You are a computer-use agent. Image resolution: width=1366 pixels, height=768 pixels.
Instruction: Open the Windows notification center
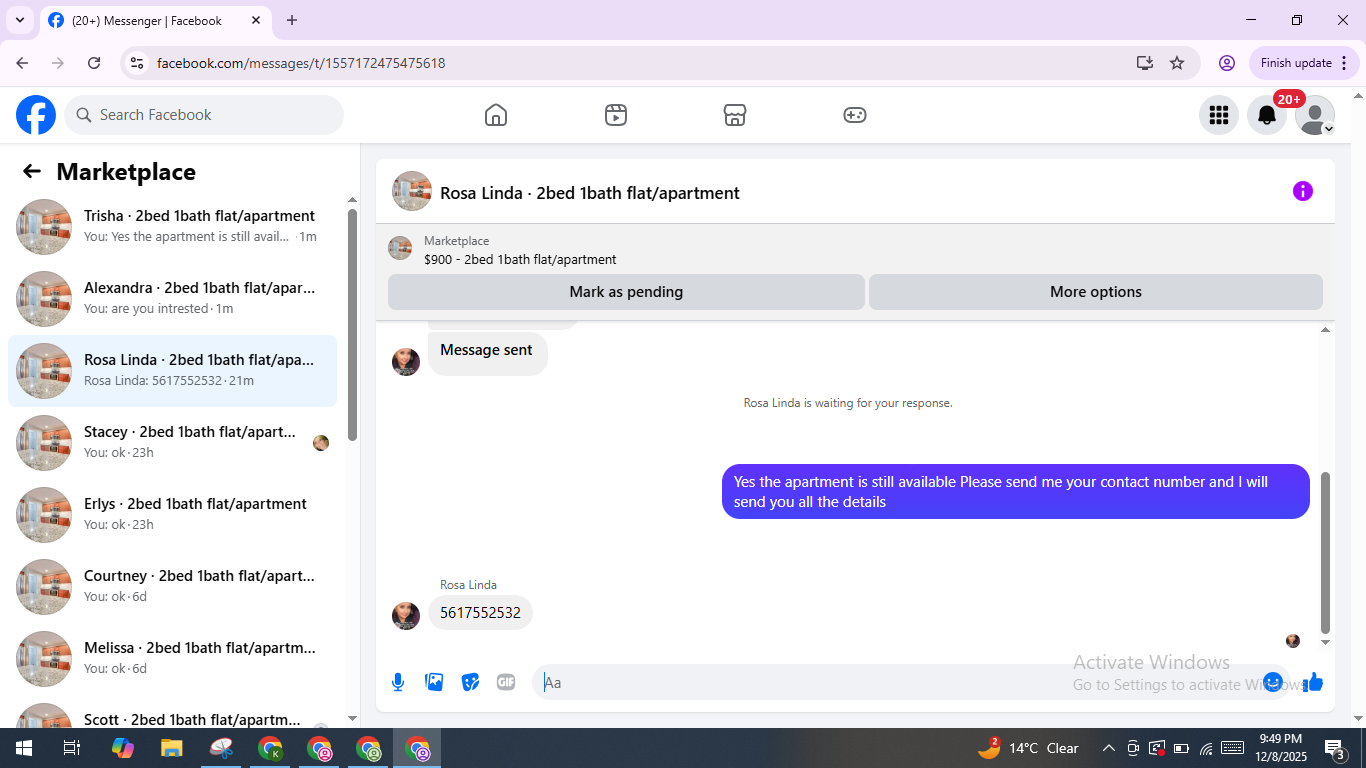tap(1334, 748)
